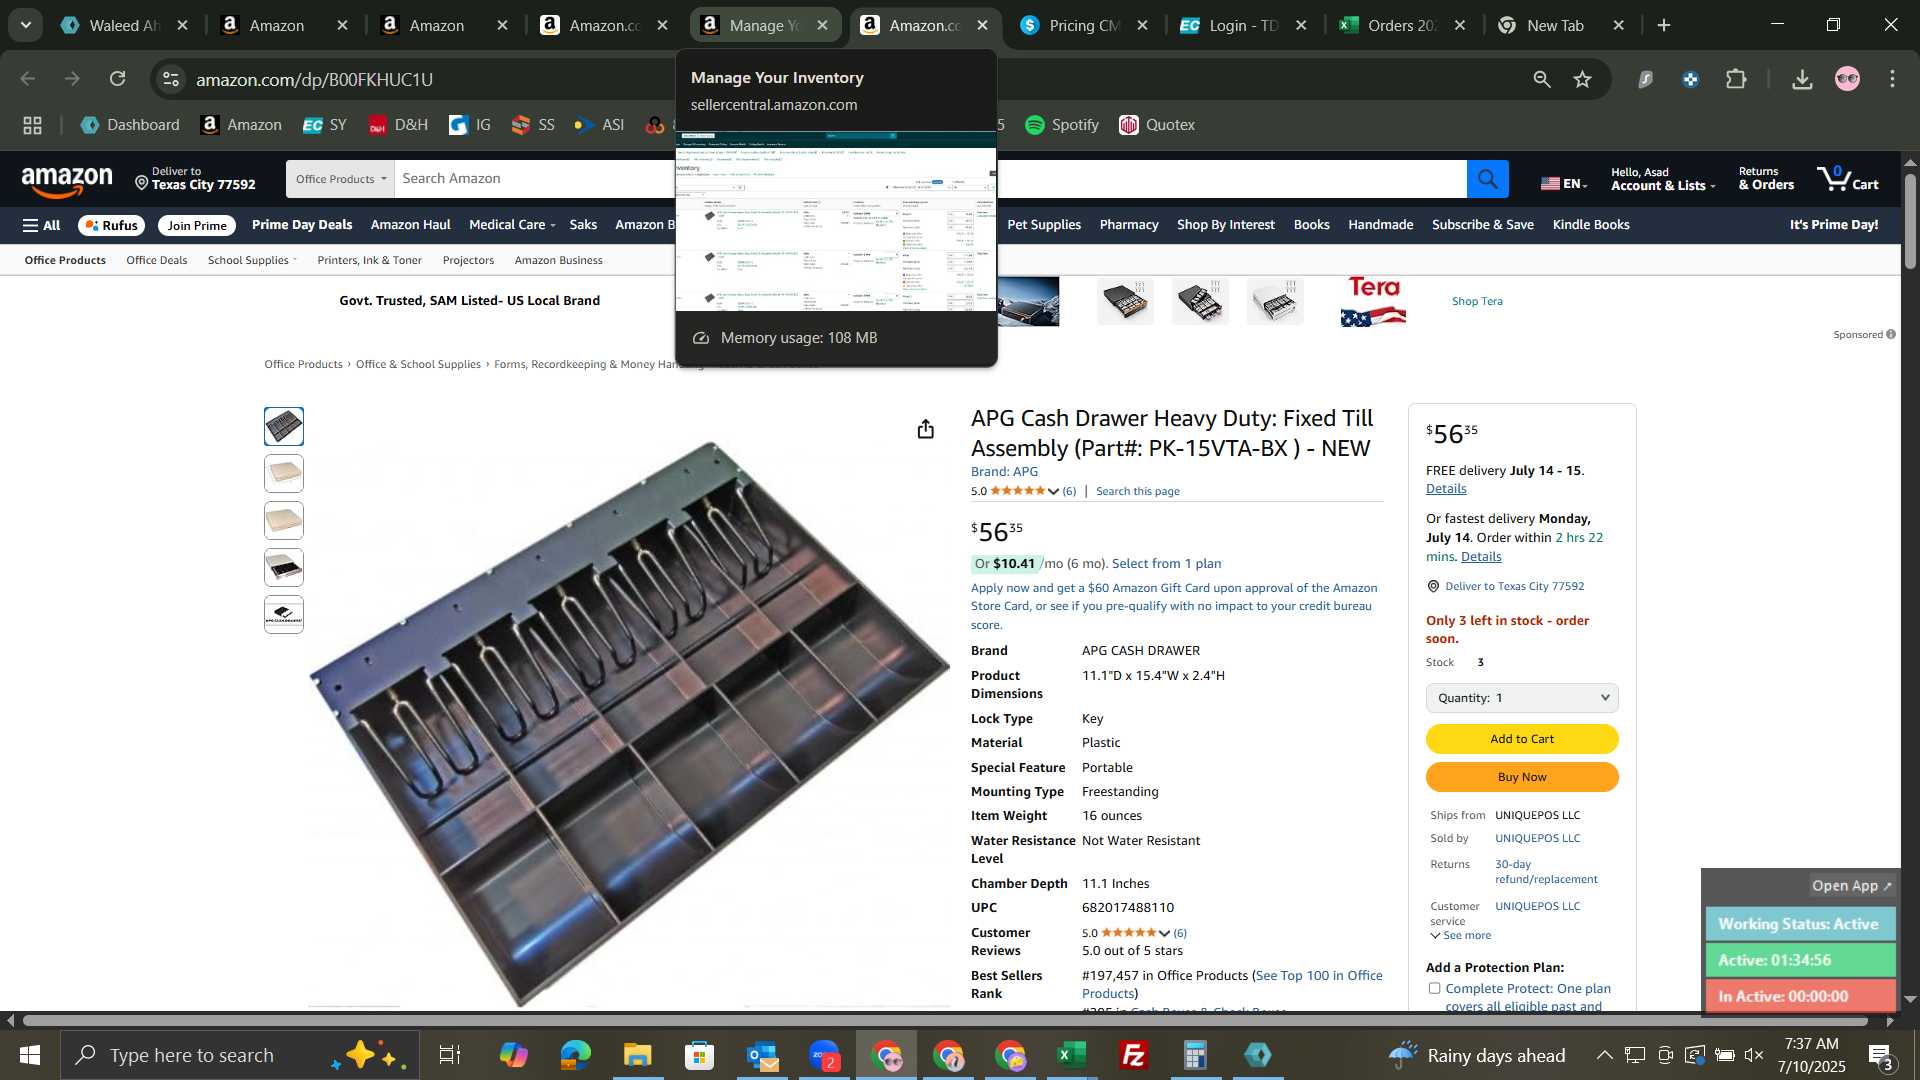Bookmark this page with the star icon
The height and width of the screenshot is (1080, 1920).
1583,79
